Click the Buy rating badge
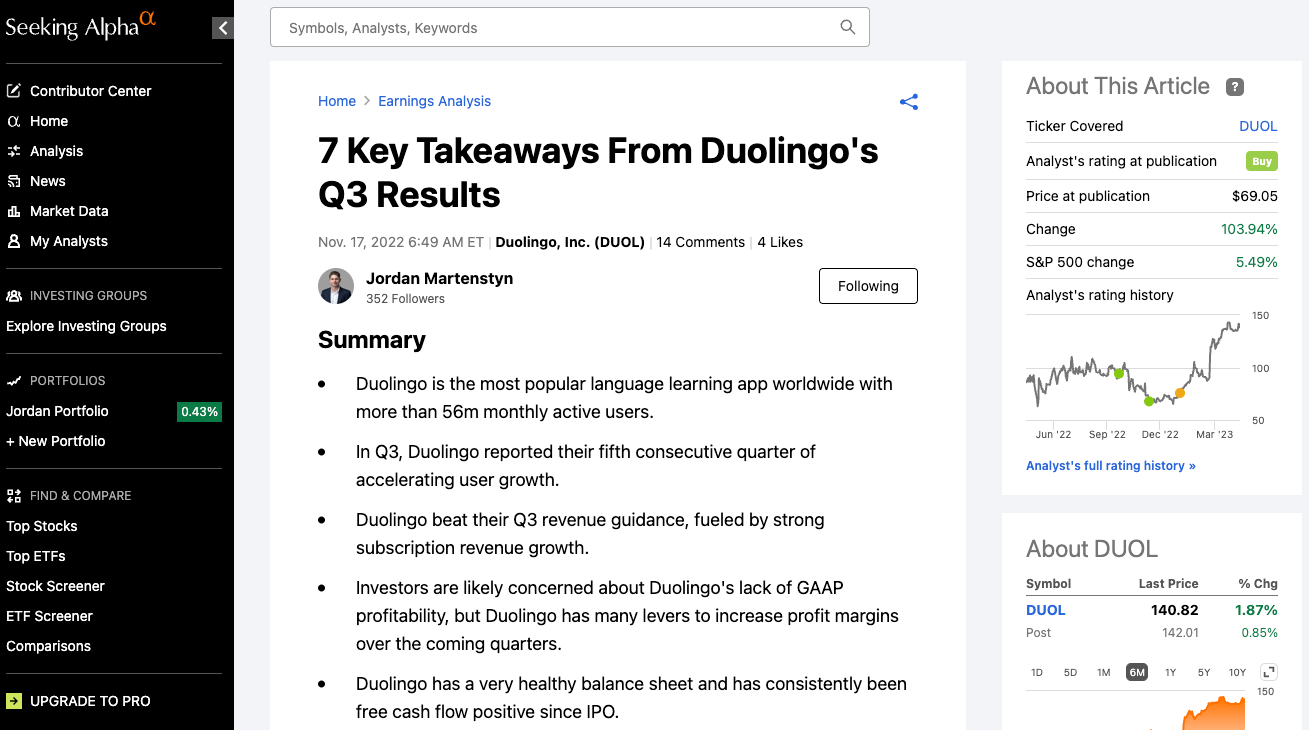The image size is (1309, 730). tap(1262, 161)
